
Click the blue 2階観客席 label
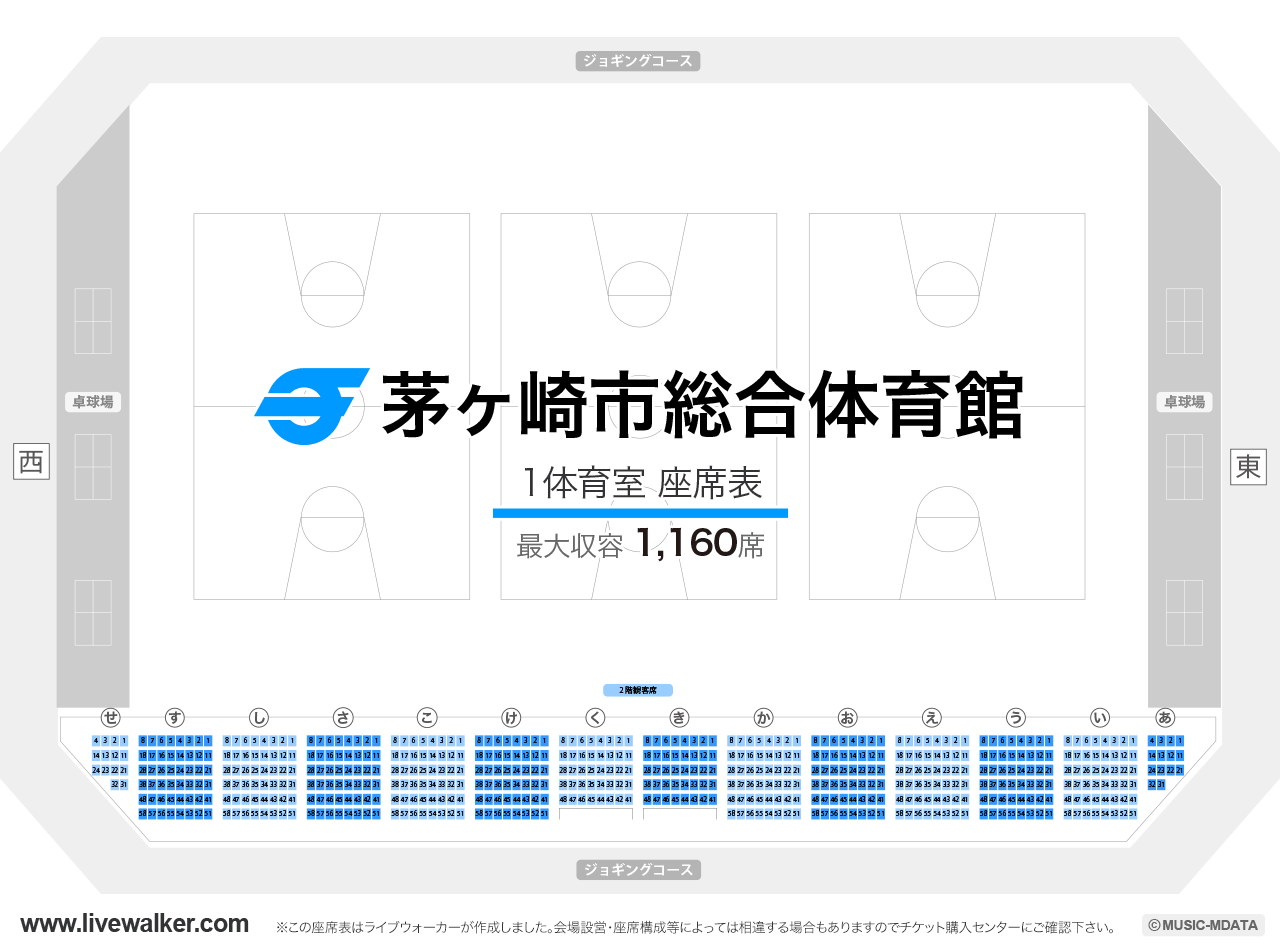(638, 690)
